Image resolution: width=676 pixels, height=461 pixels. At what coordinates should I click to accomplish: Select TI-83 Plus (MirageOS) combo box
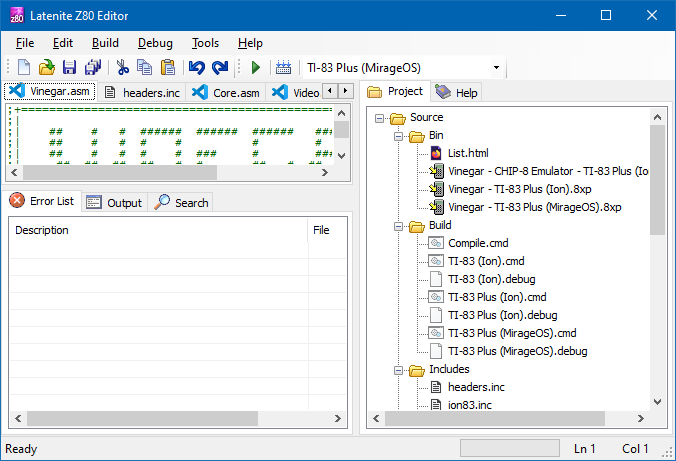403,68
